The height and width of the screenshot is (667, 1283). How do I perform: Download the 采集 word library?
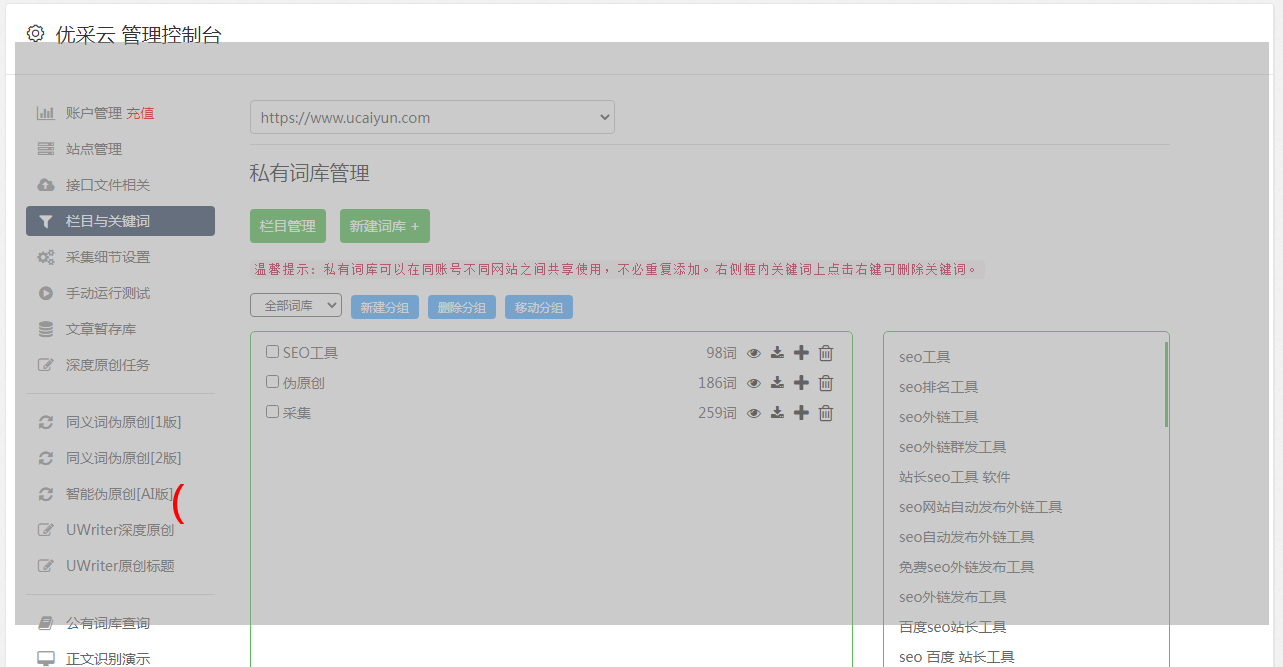(x=777, y=413)
